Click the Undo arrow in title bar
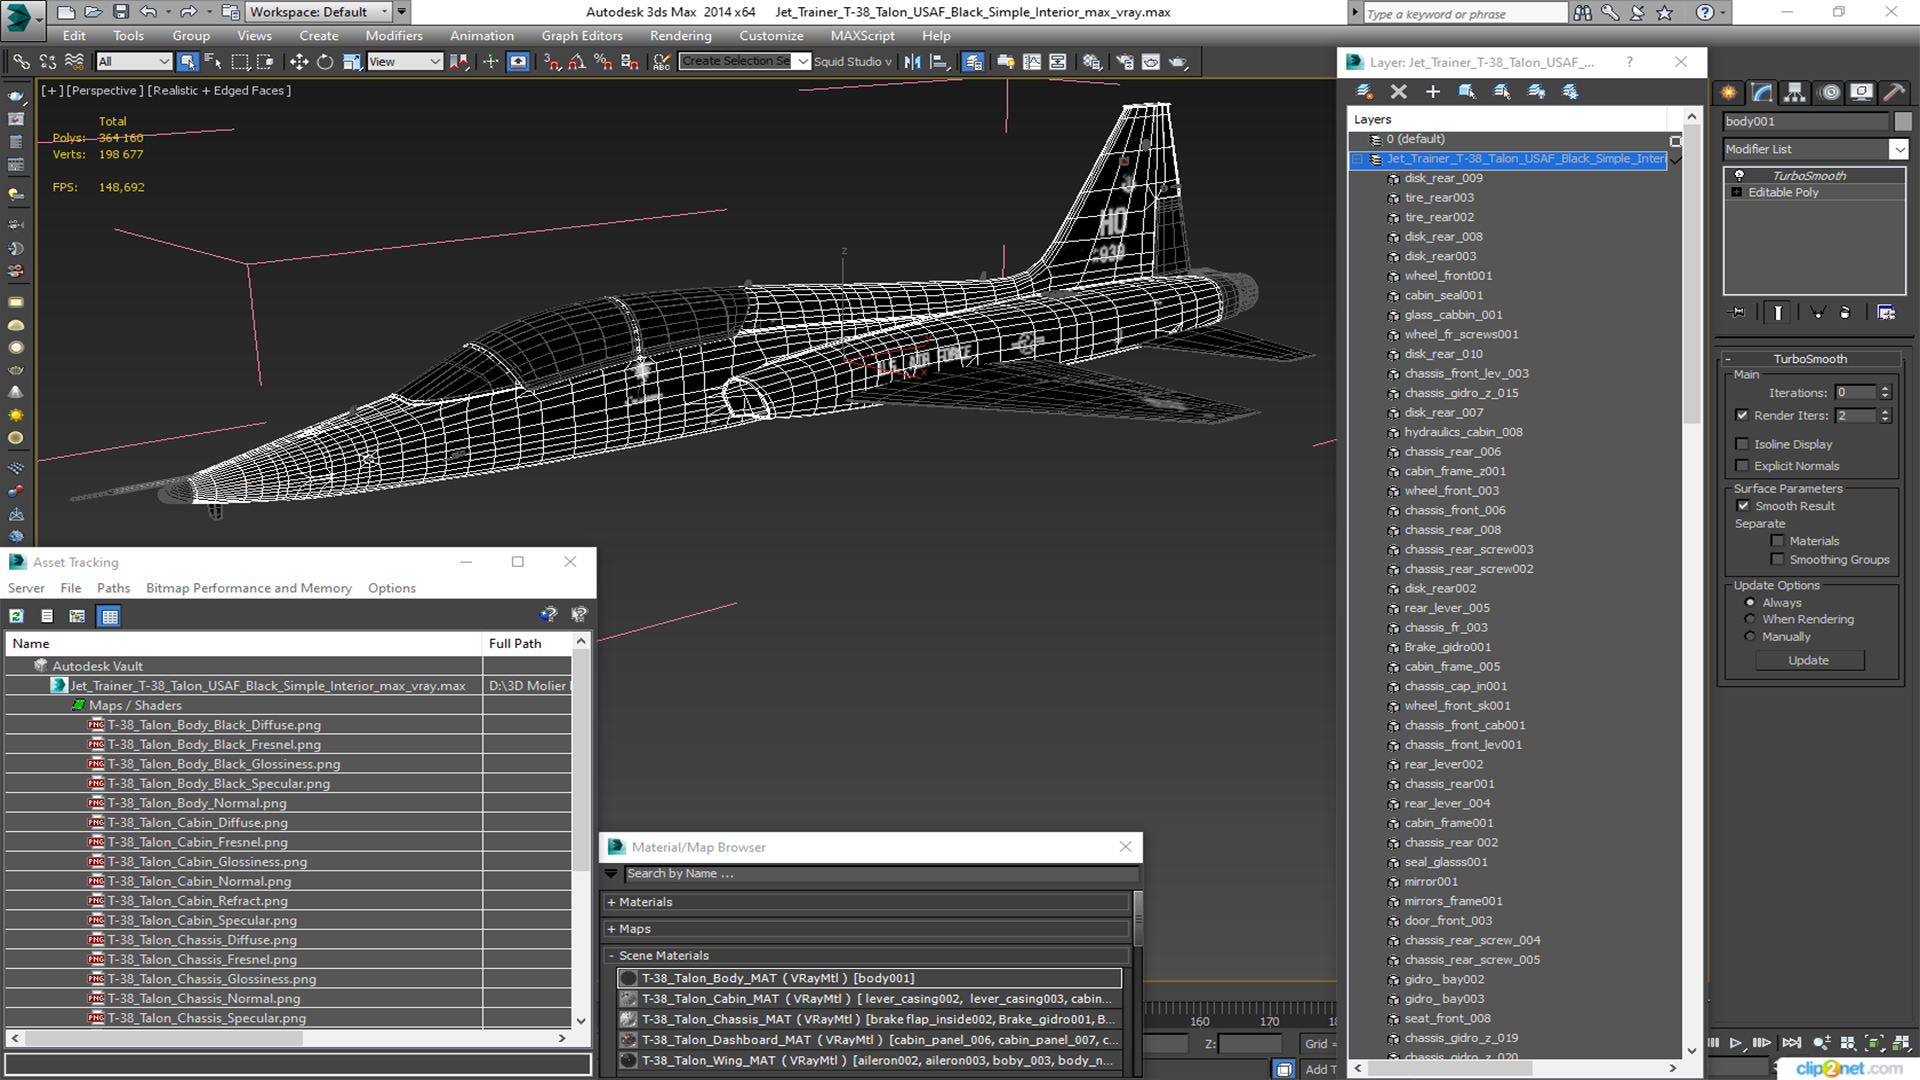 pos(148,12)
